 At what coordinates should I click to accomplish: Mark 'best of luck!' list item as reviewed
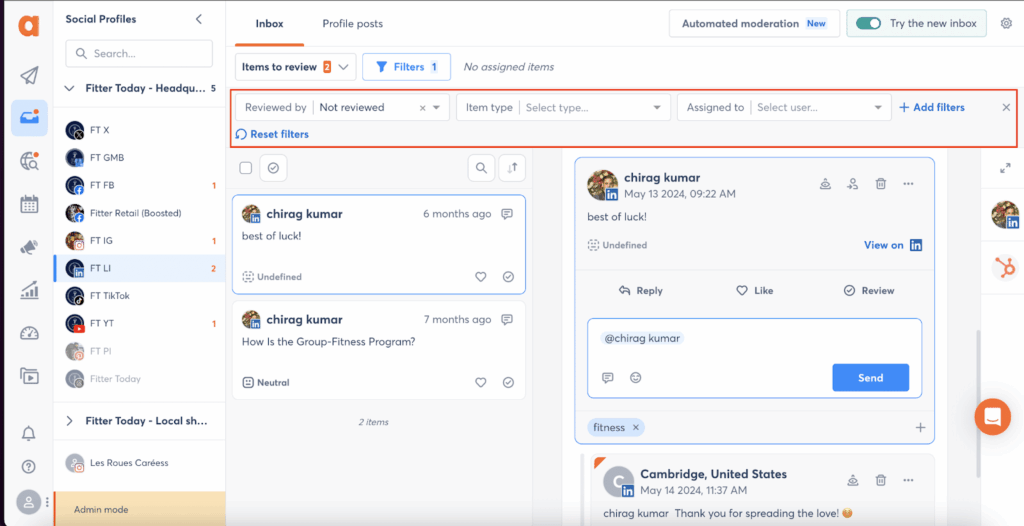click(x=509, y=277)
